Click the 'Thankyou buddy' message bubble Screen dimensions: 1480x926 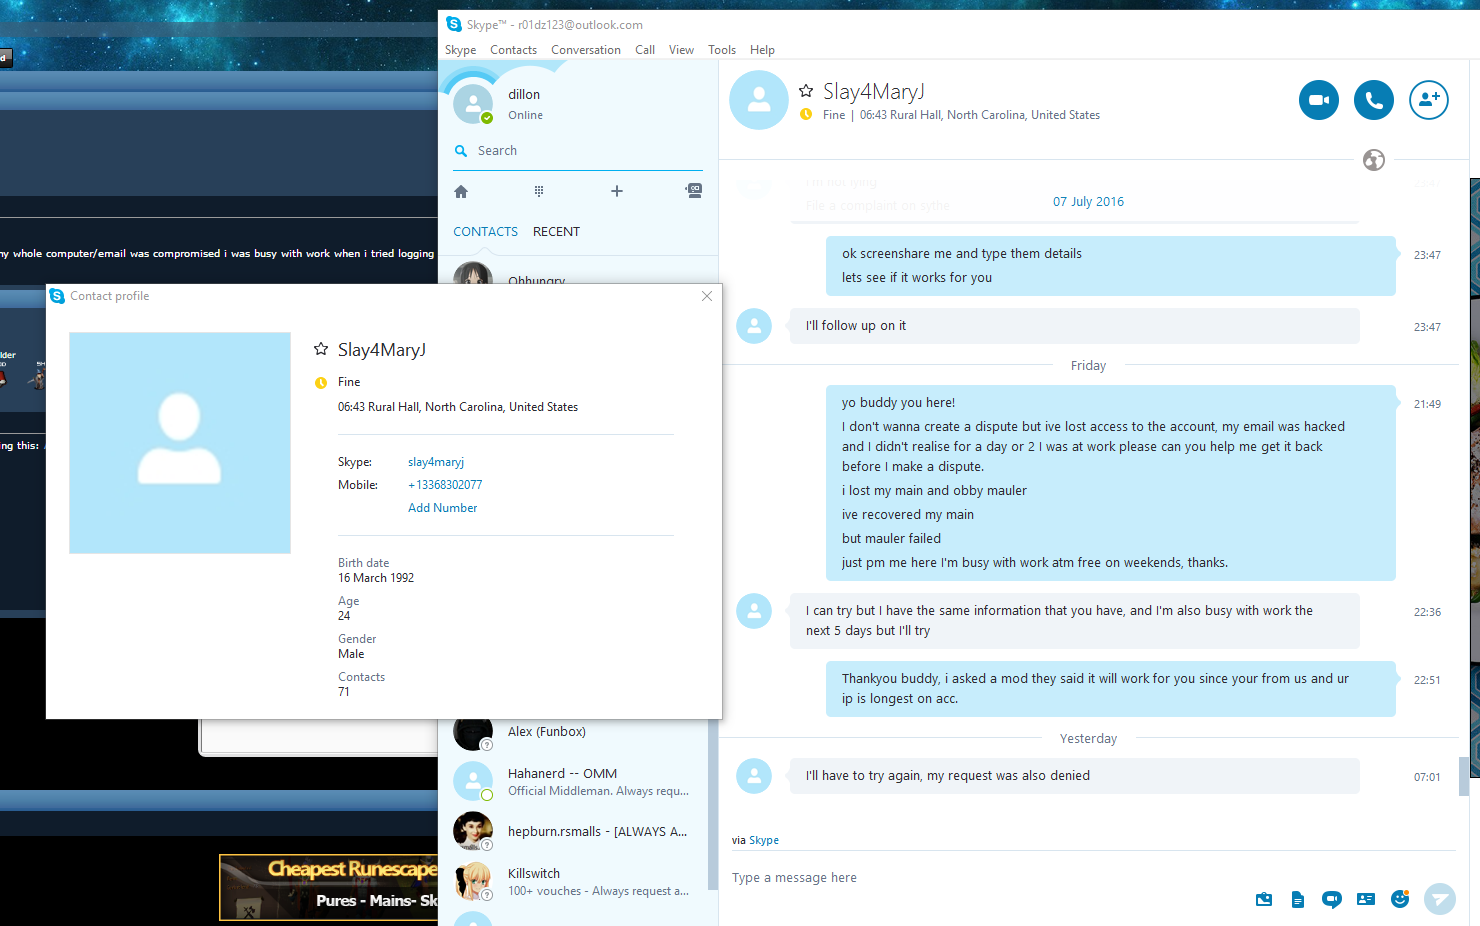1110,689
